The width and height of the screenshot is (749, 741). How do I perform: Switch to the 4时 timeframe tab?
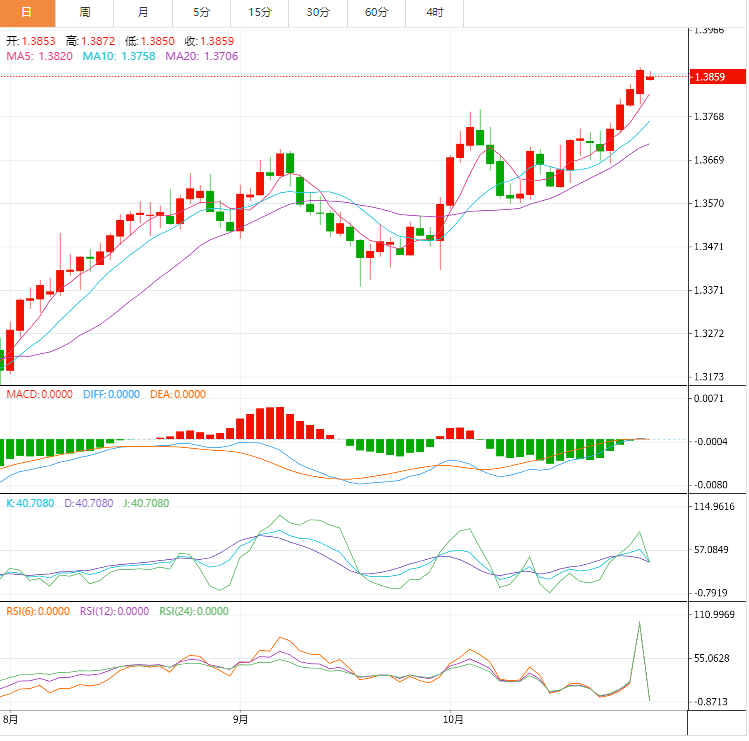[434, 12]
